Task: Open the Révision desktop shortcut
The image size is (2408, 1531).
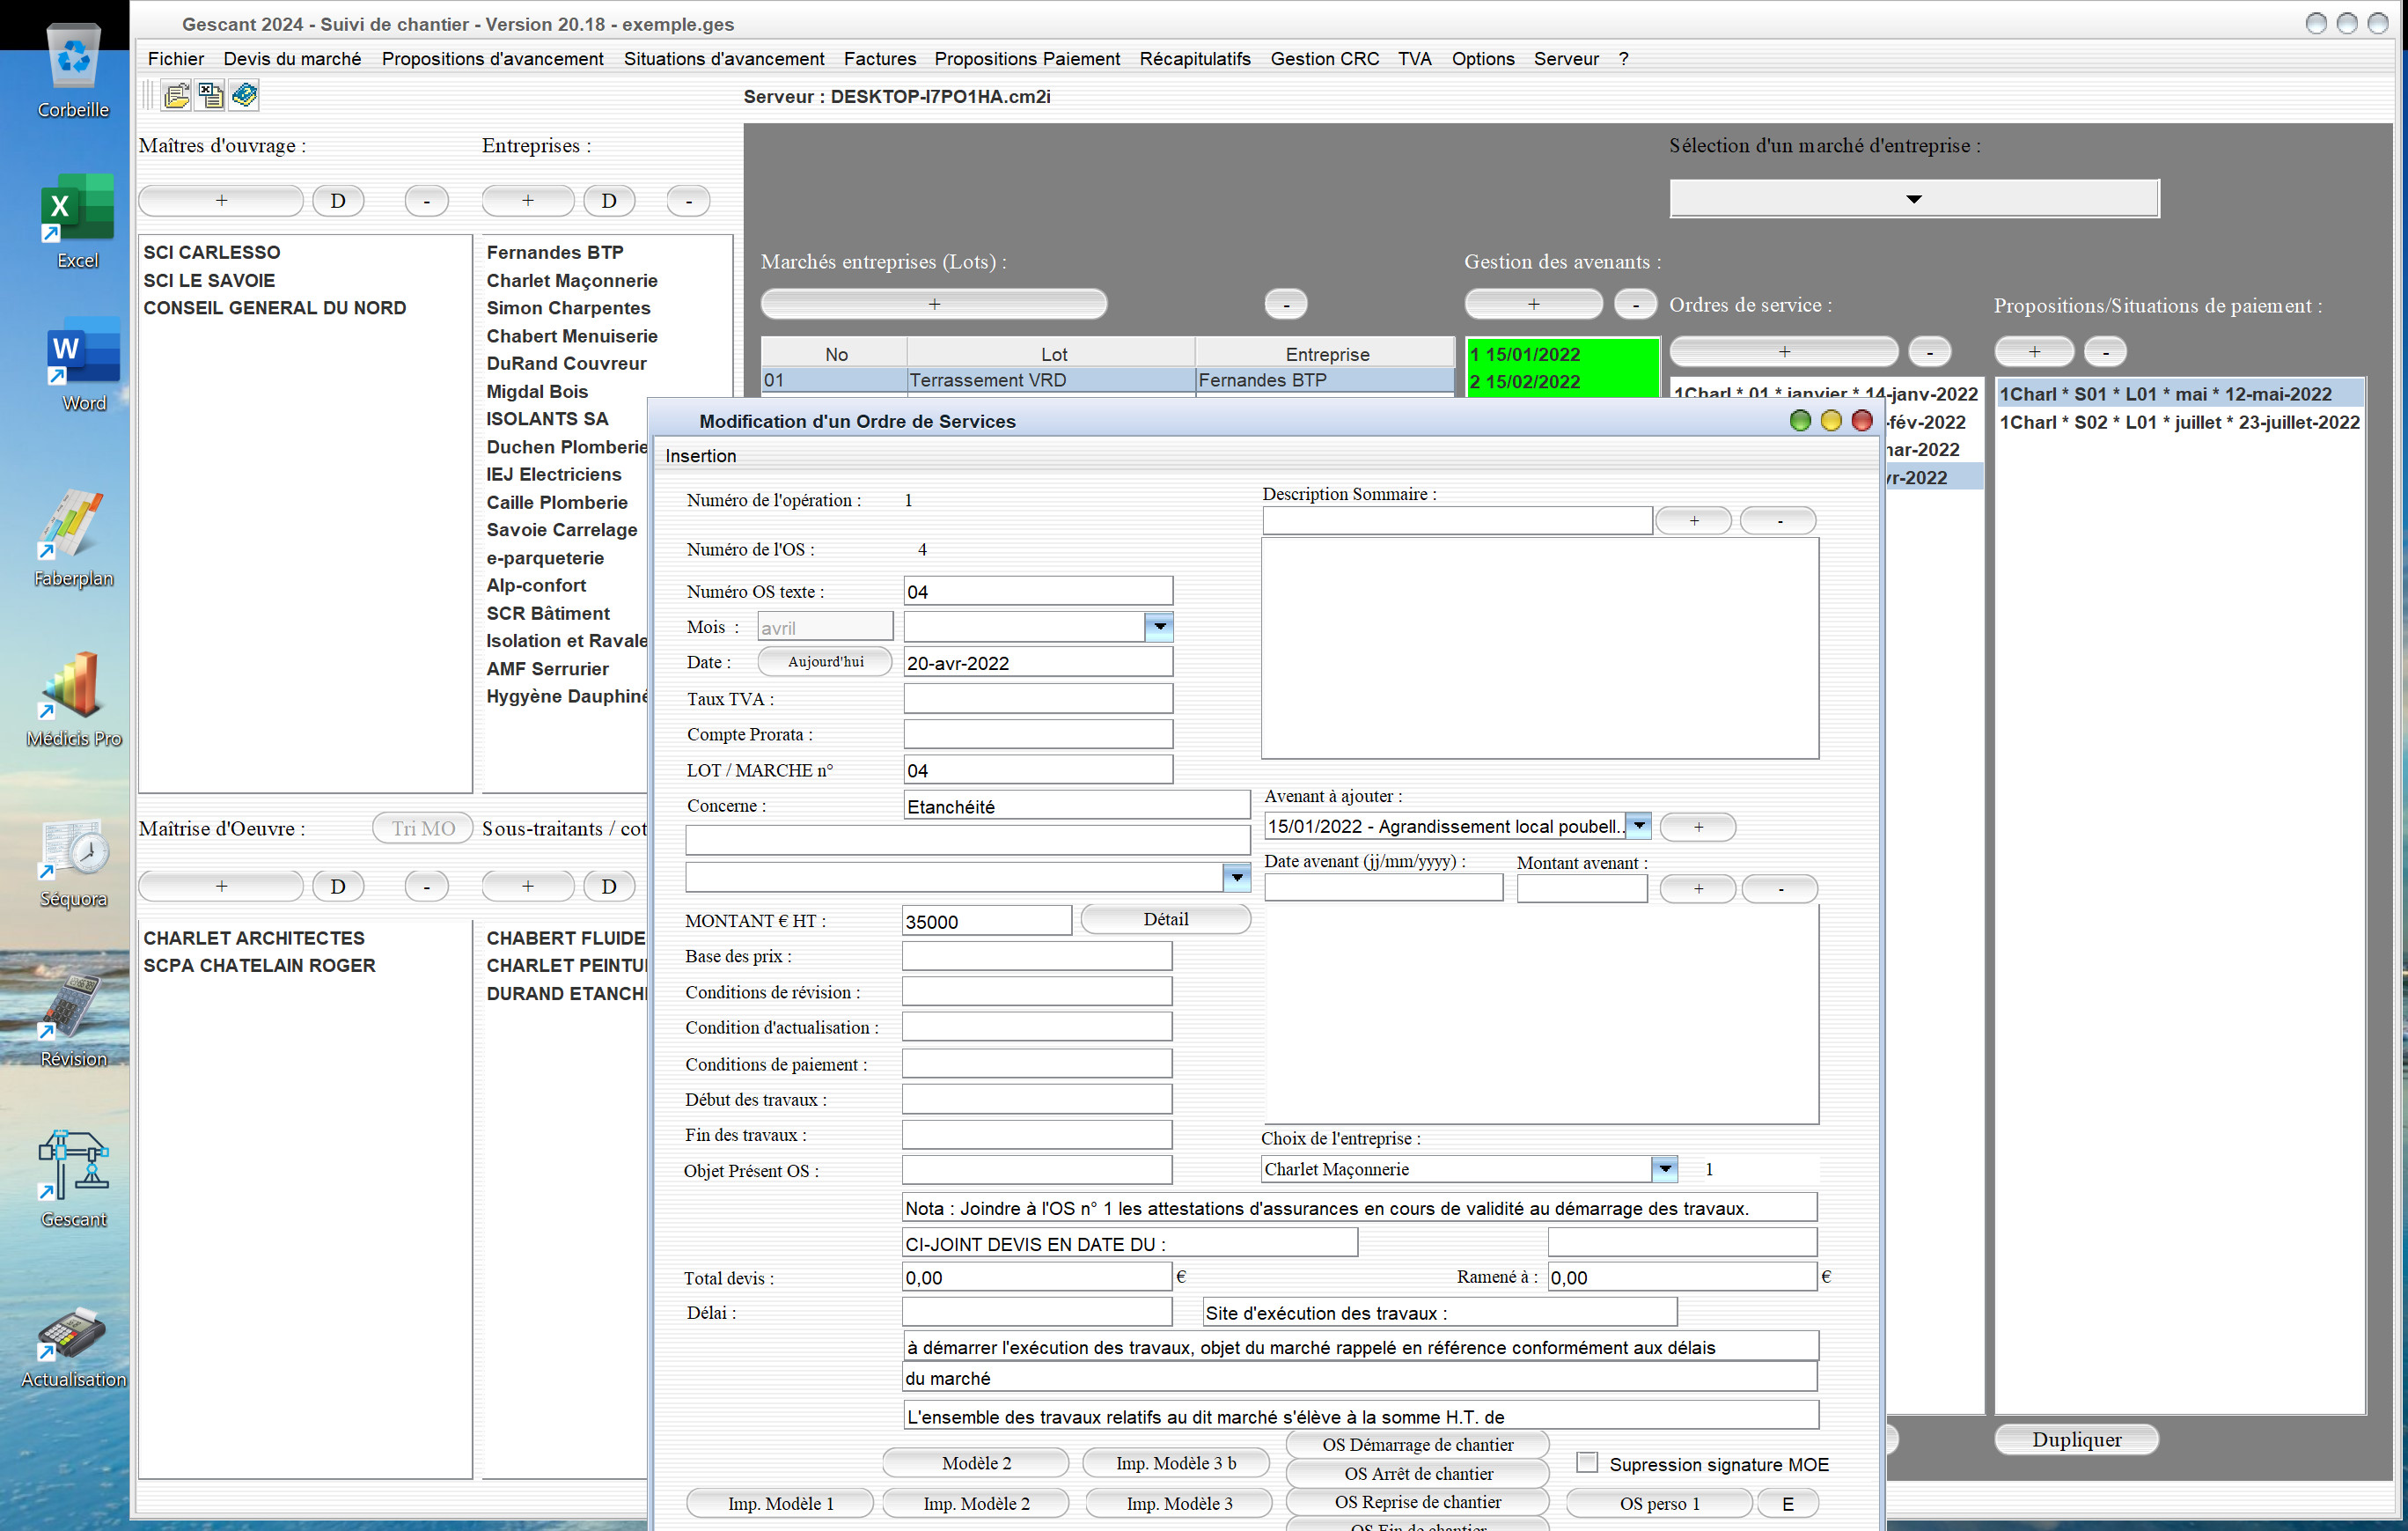Action: [x=74, y=1022]
